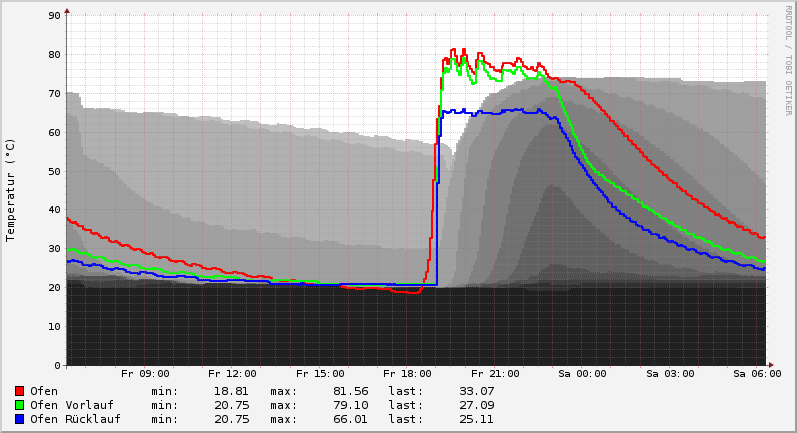Image resolution: width=797 pixels, height=433 pixels.
Task: Select the Fr 15:00 time axis label
Action: coord(320,374)
